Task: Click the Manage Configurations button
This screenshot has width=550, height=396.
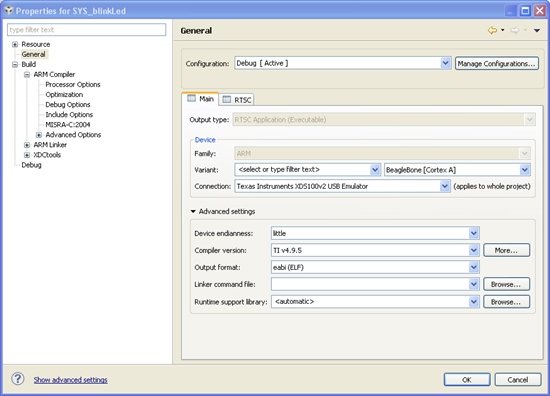Action: (x=496, y=63)
